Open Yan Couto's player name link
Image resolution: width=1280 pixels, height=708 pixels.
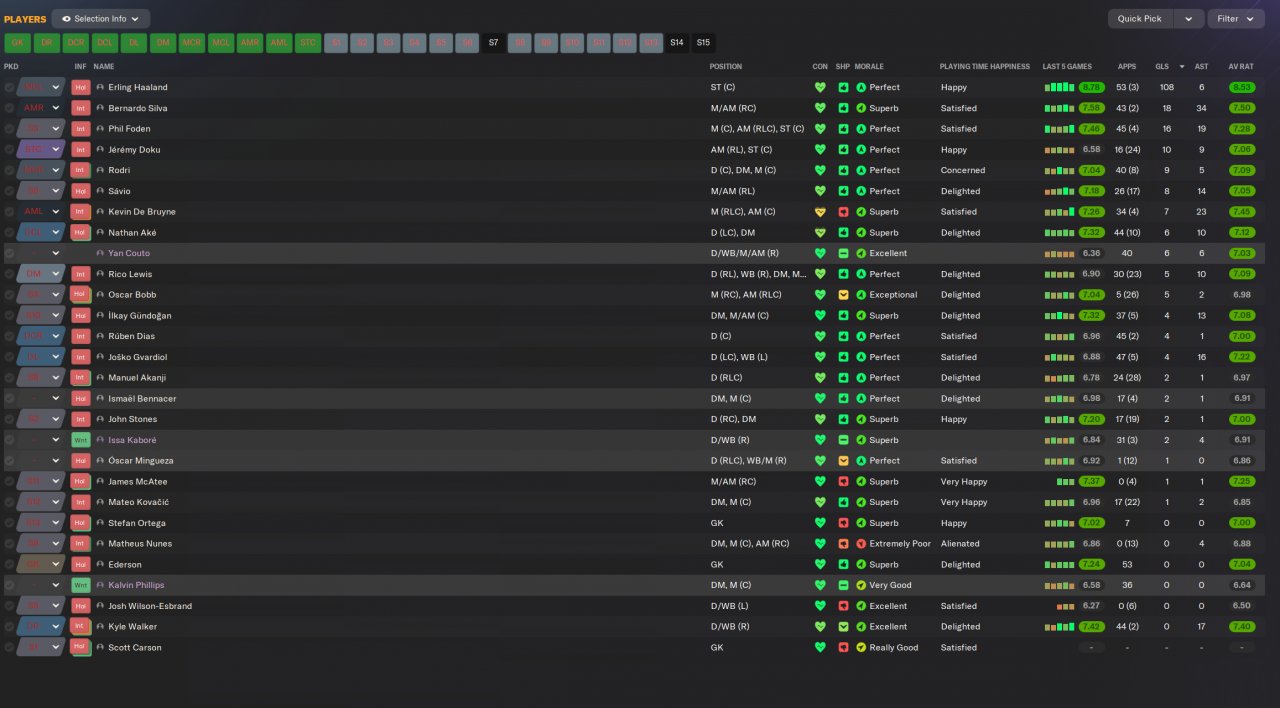(x=129, y=253)
